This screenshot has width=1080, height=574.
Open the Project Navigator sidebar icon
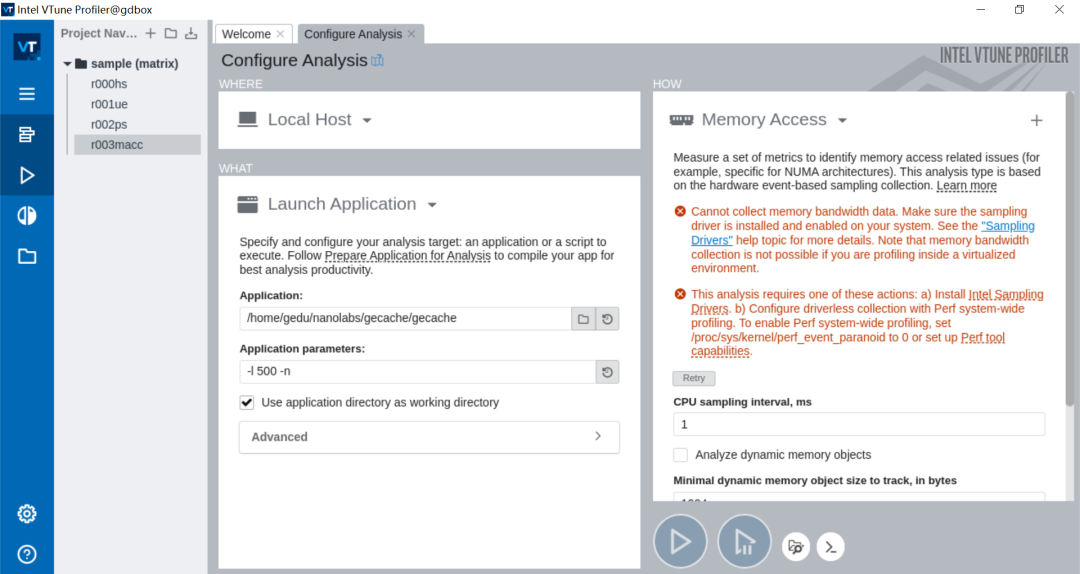coord(27,134)
